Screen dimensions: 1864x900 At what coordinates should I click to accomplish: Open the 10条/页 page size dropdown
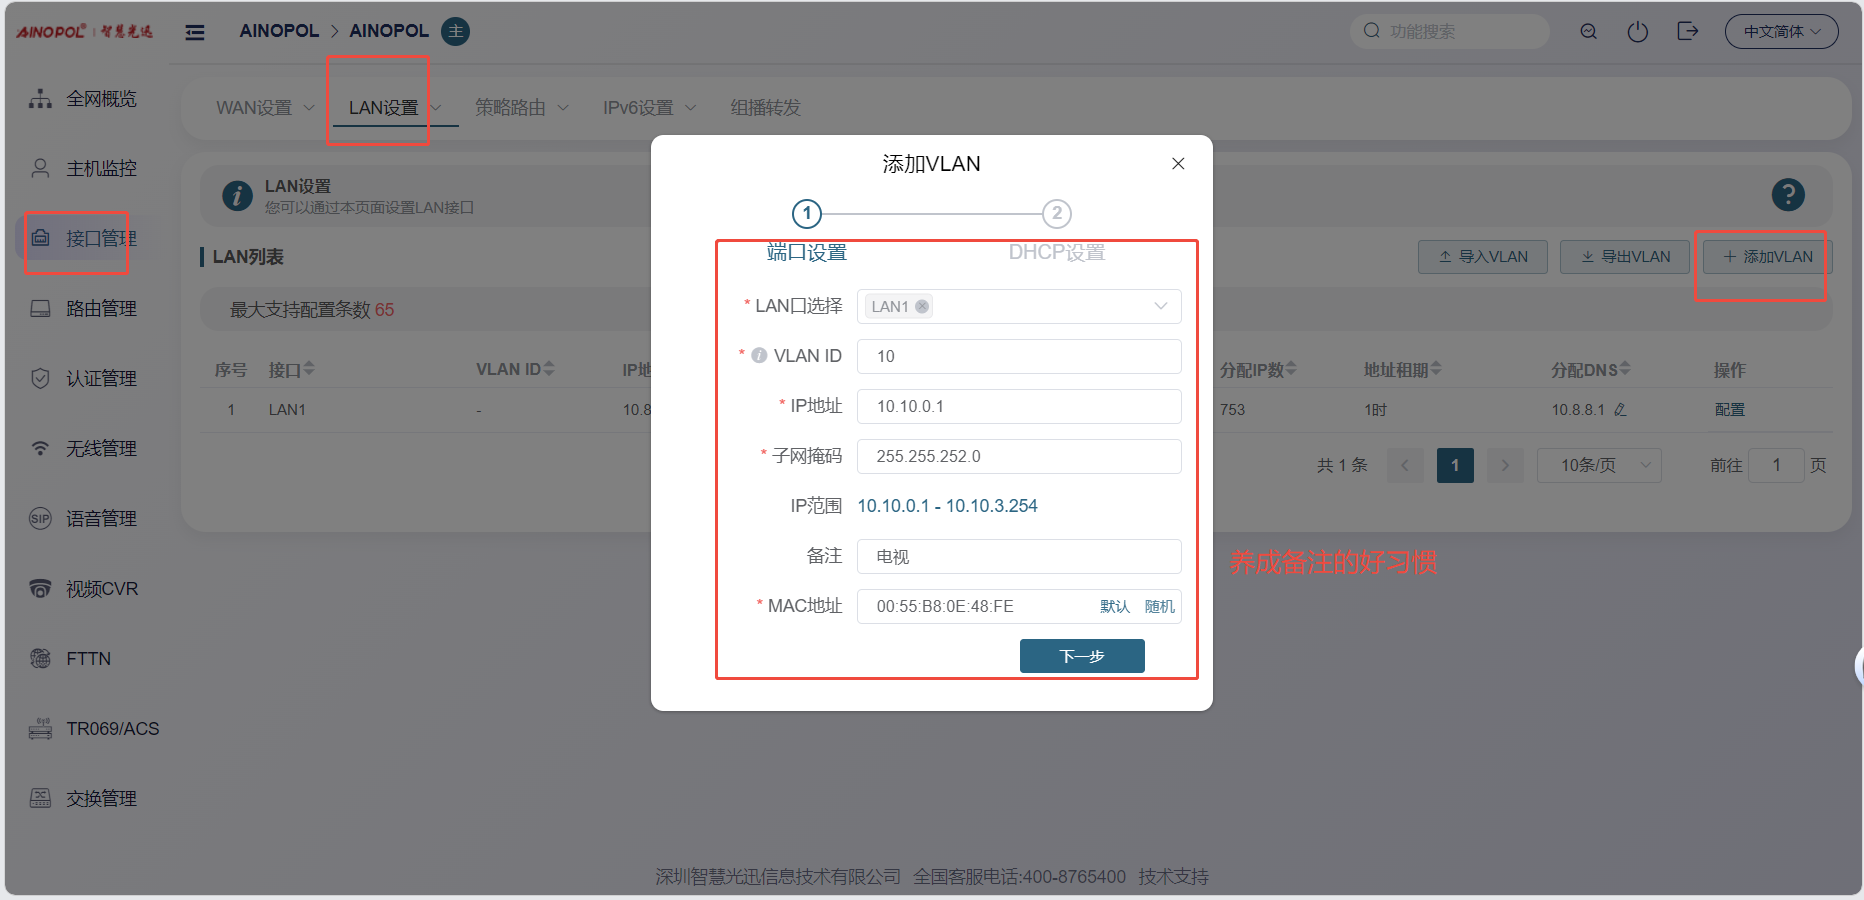tap(1598, 465)
